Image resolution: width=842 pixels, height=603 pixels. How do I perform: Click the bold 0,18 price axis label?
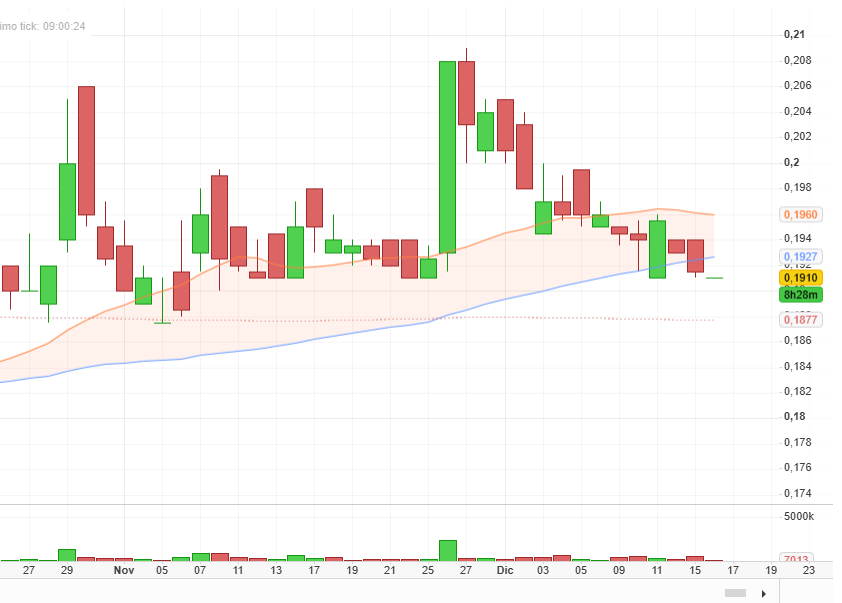[794, 417]
